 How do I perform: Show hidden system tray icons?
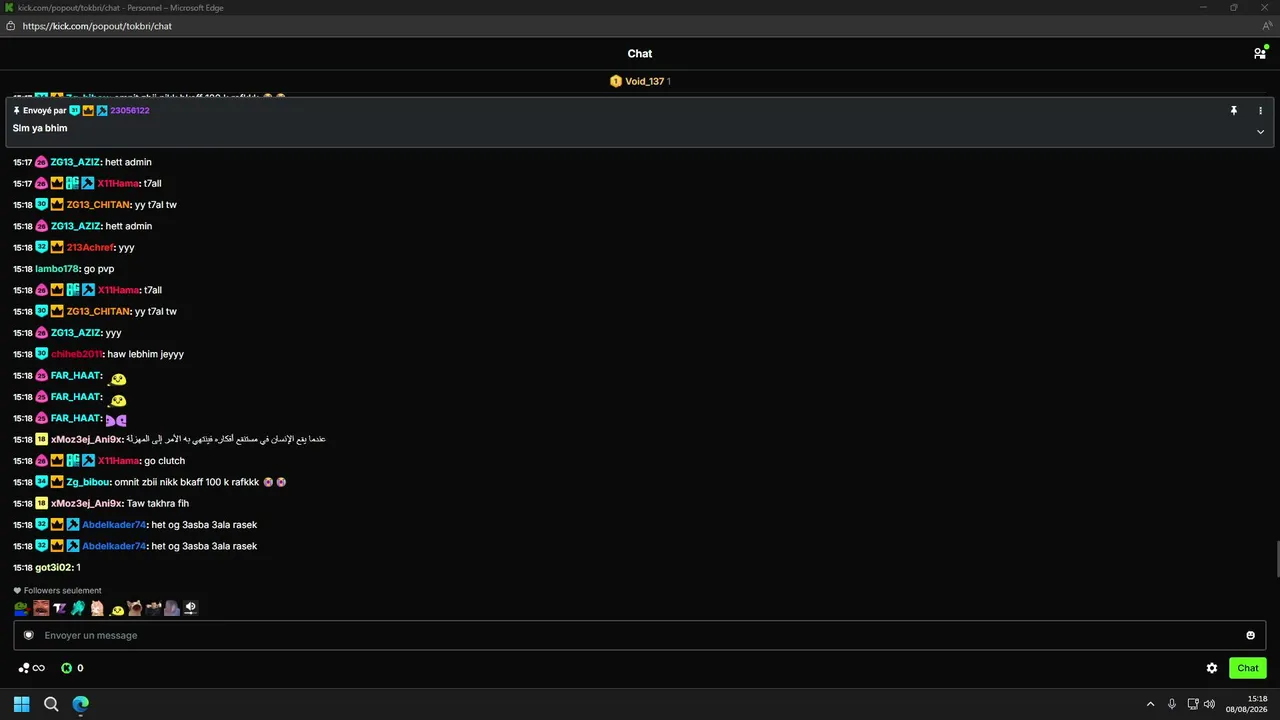point(1150,704)
